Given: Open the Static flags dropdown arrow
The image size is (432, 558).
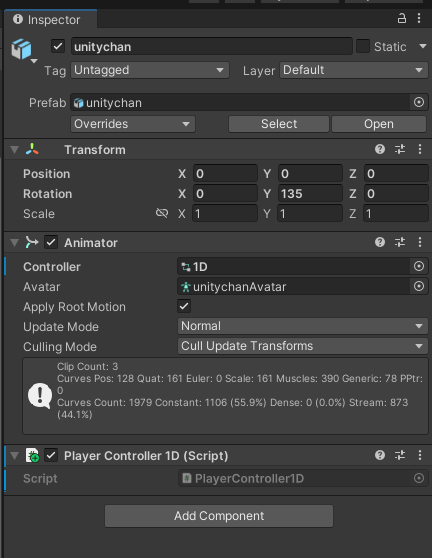Looking at the screenshot, I should click(x=423, y=46).
